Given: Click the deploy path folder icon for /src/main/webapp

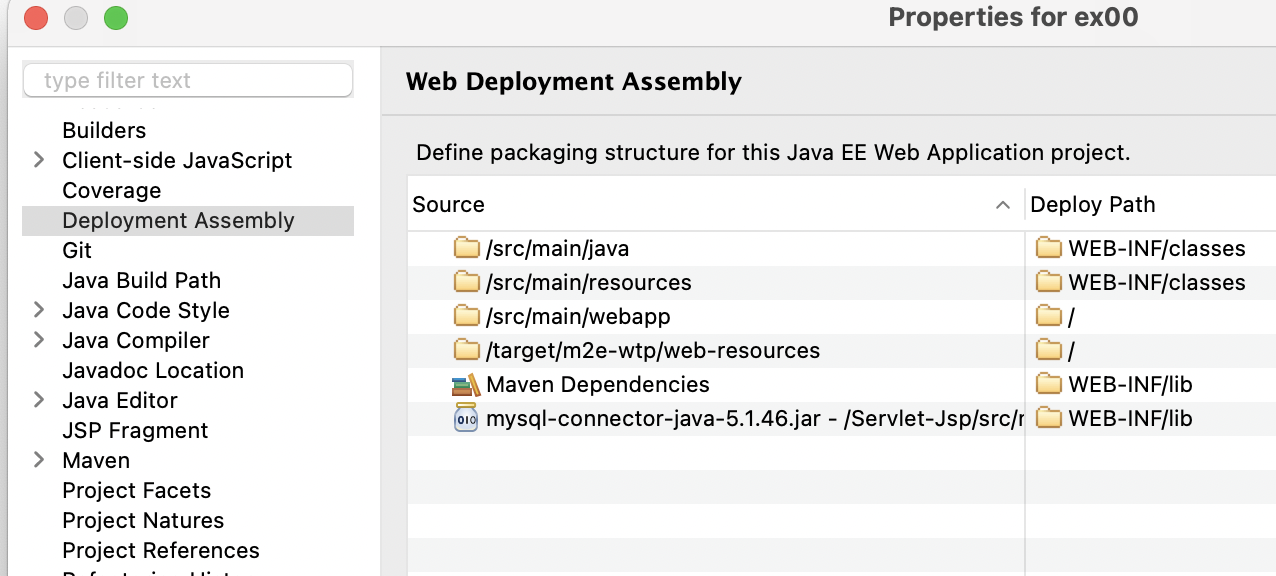Looking at the screenshot, I should click(1048, 316).
